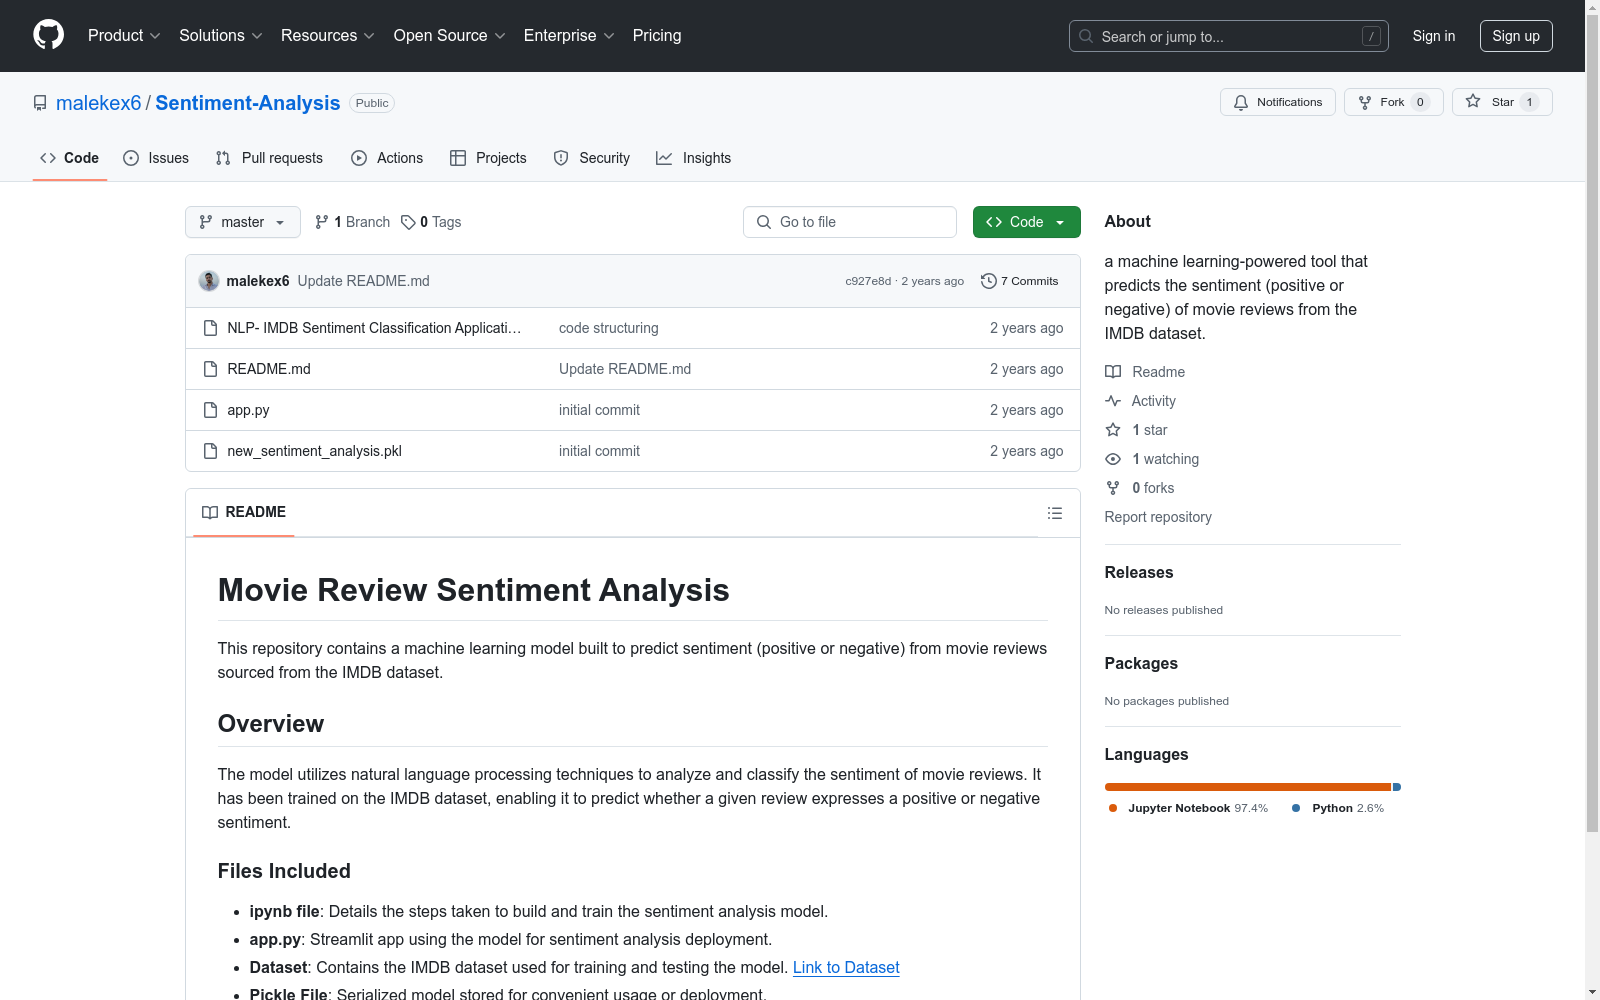Click the Jupyter Notebook 97.4% language link
The width and height of the screenshot is (1600, 1000).
(1188, 808)
